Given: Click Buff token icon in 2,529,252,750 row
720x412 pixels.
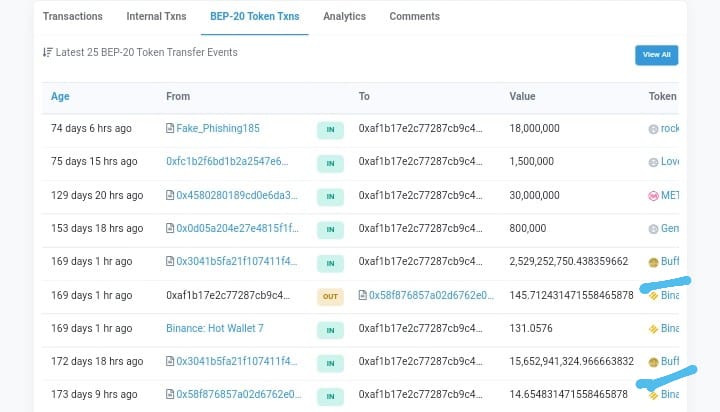Looking at the screenshot, I should (653, 262).
